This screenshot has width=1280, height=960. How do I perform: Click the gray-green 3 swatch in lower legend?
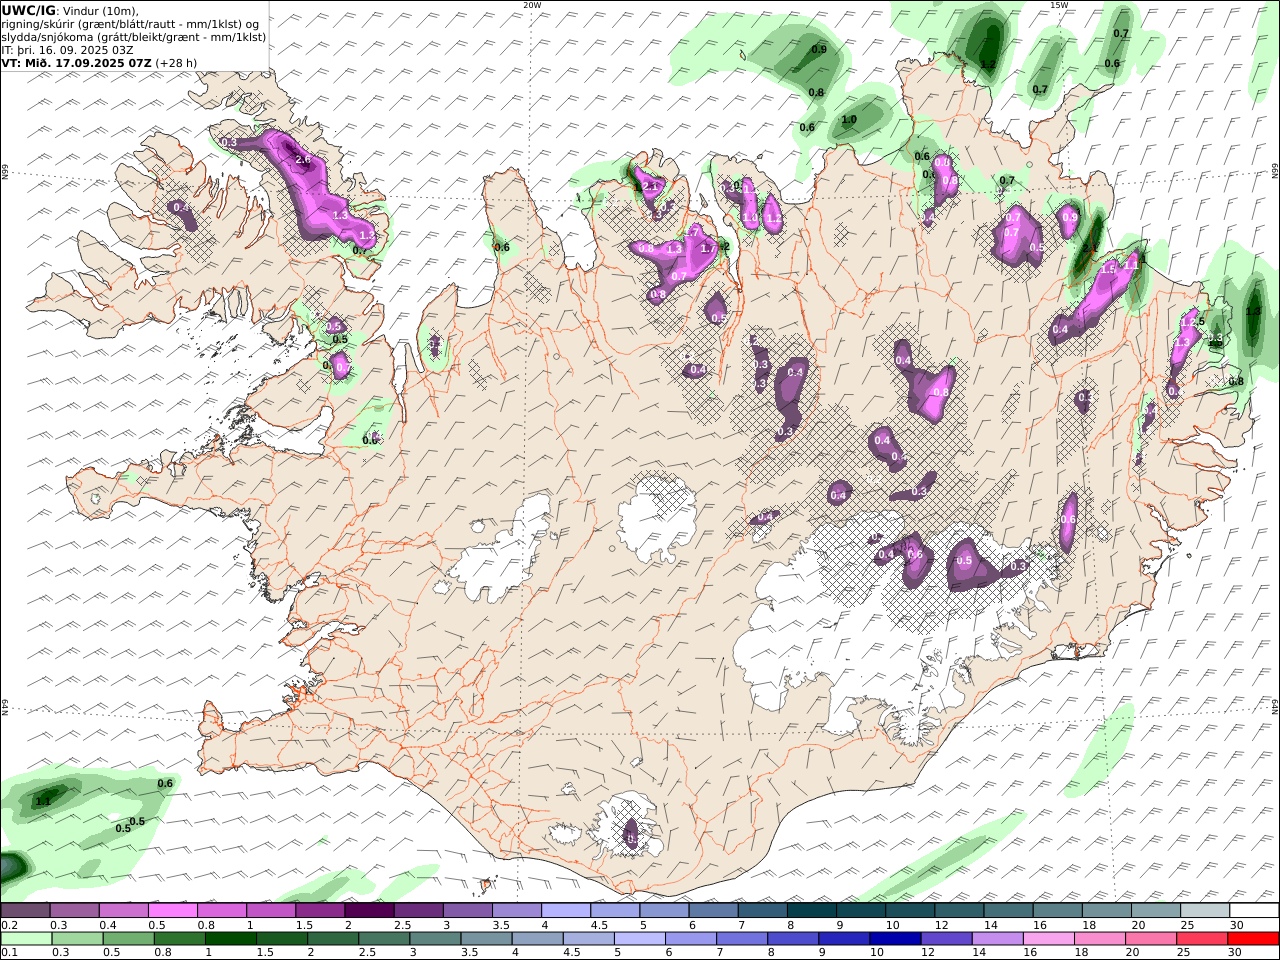click(x=435, y=939)
